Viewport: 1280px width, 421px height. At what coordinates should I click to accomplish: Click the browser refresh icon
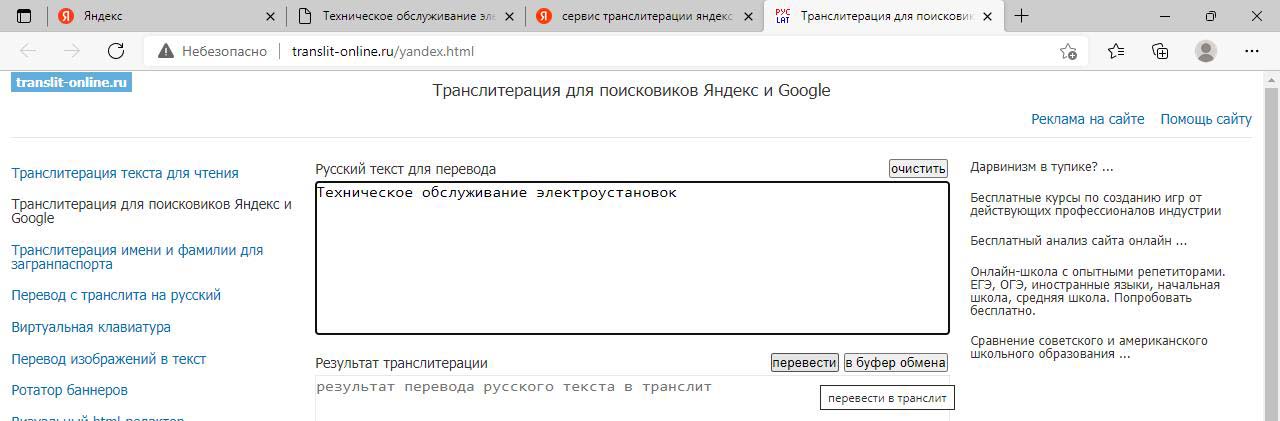(115, 51)
